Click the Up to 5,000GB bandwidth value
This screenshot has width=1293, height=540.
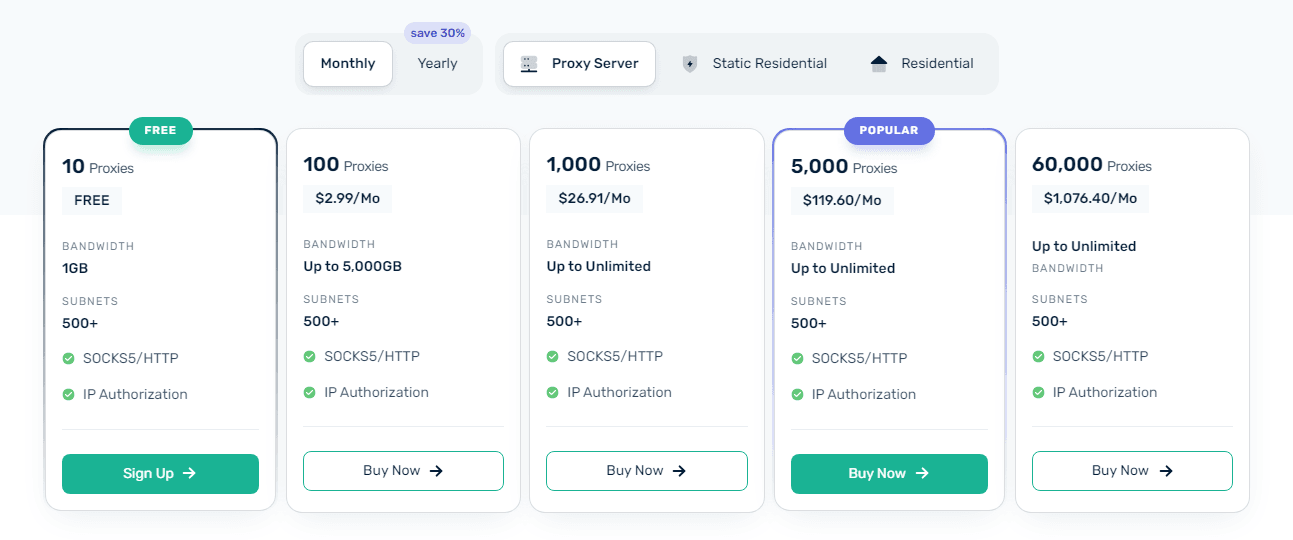[352, 267]
